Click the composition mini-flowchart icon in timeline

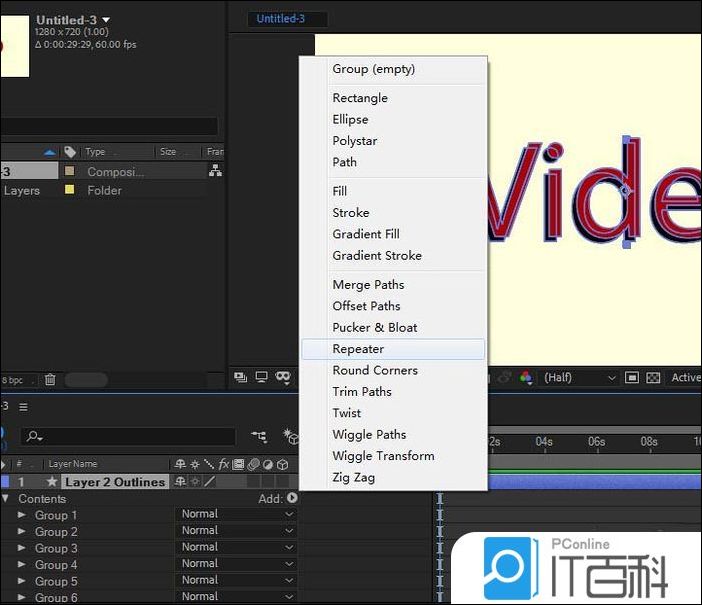coord(260,437)
